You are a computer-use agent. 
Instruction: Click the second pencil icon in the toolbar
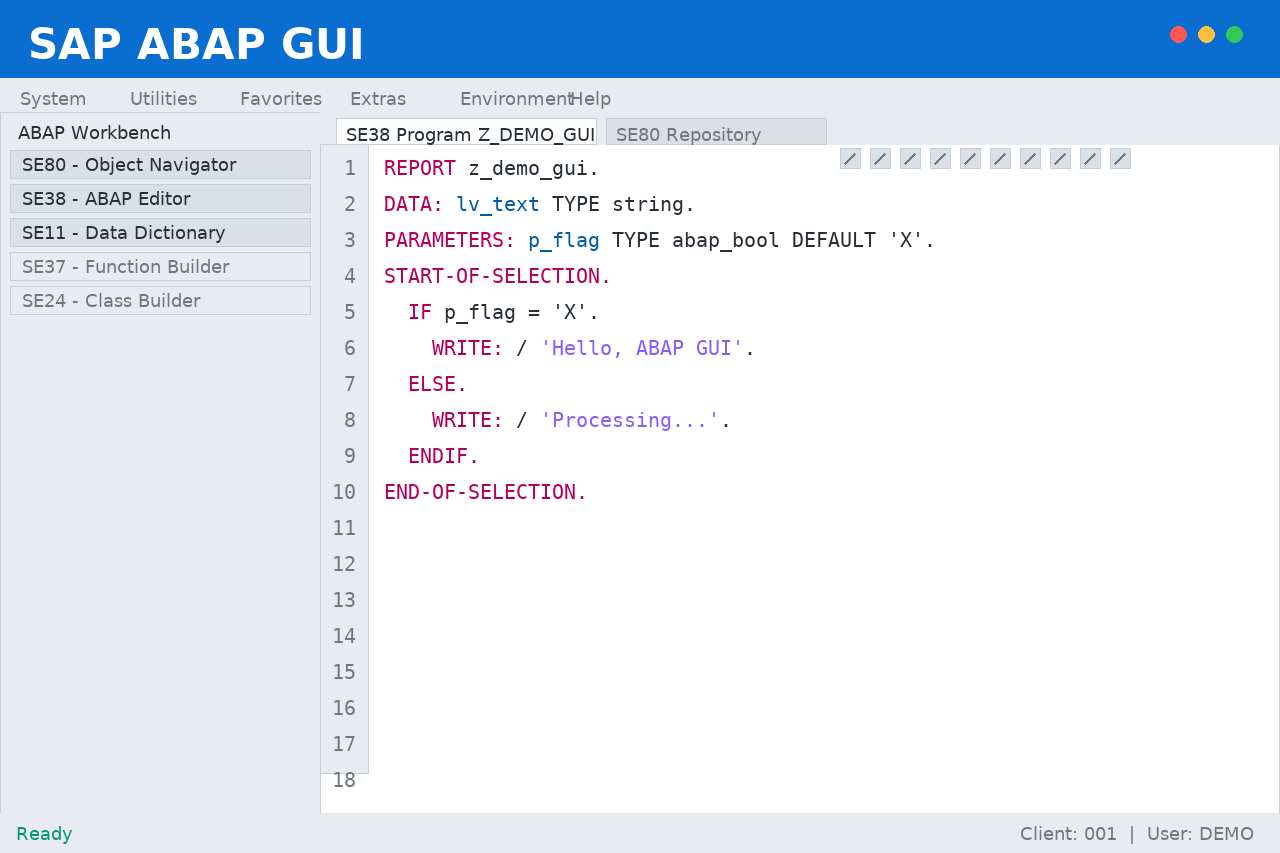tap(880, 159)
